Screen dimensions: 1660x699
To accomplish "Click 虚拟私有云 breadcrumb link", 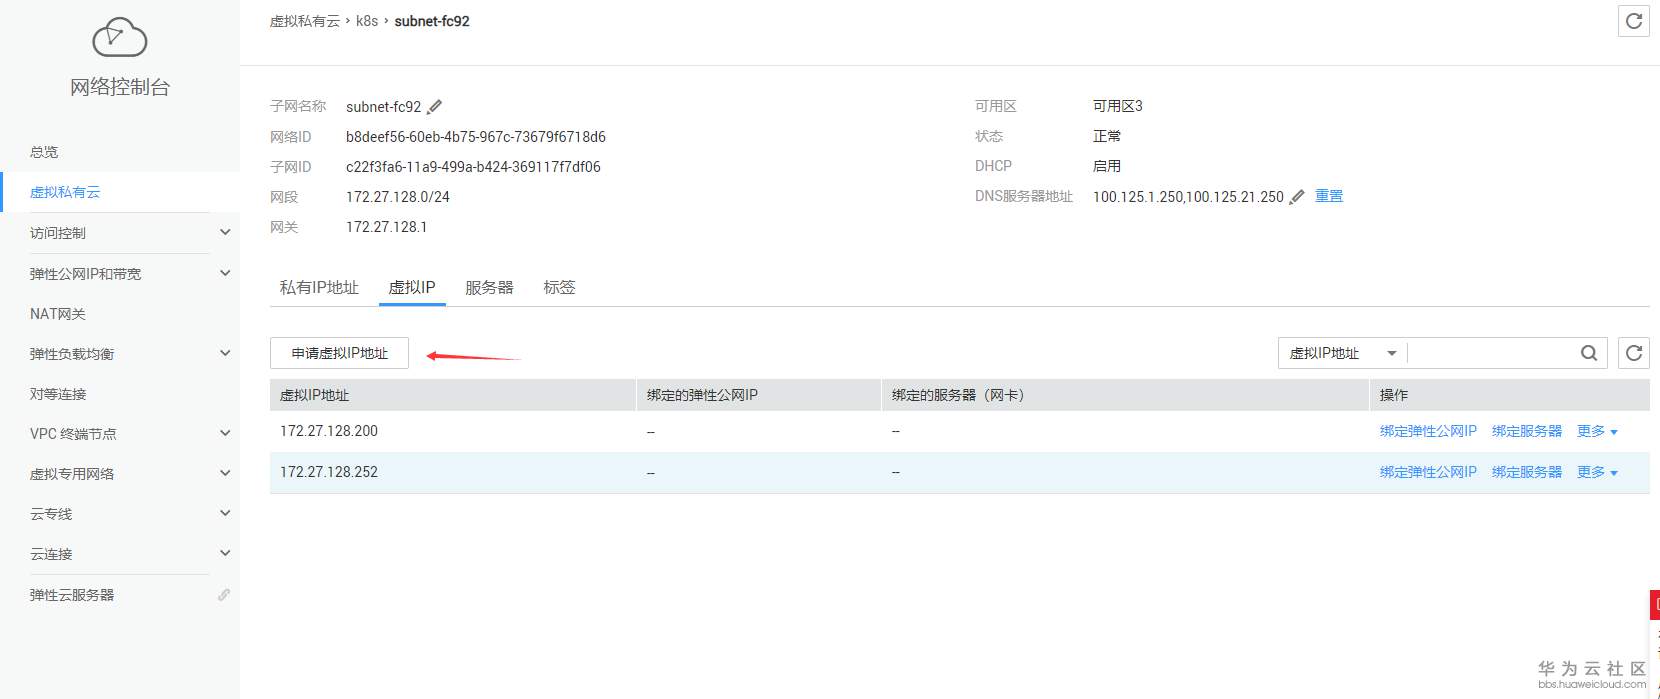I will [305, 21].
